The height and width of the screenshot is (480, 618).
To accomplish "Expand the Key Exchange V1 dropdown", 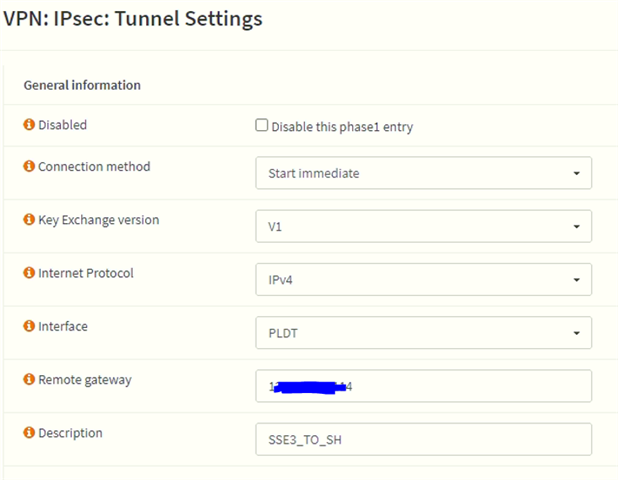I will (423, 226).
